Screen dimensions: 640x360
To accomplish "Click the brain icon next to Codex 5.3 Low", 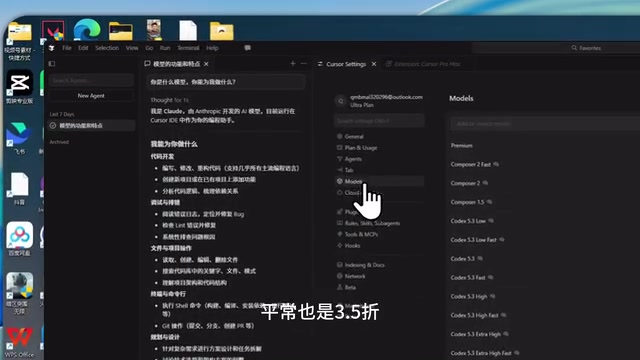I will (x=491, y=221).
